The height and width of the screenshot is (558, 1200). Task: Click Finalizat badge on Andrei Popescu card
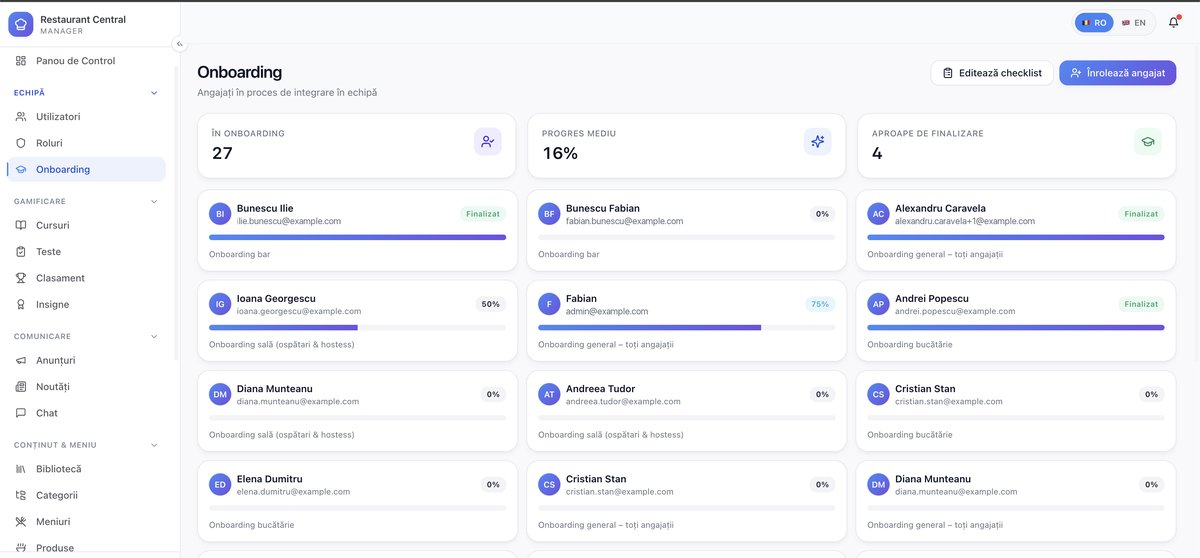[1141, 304]
